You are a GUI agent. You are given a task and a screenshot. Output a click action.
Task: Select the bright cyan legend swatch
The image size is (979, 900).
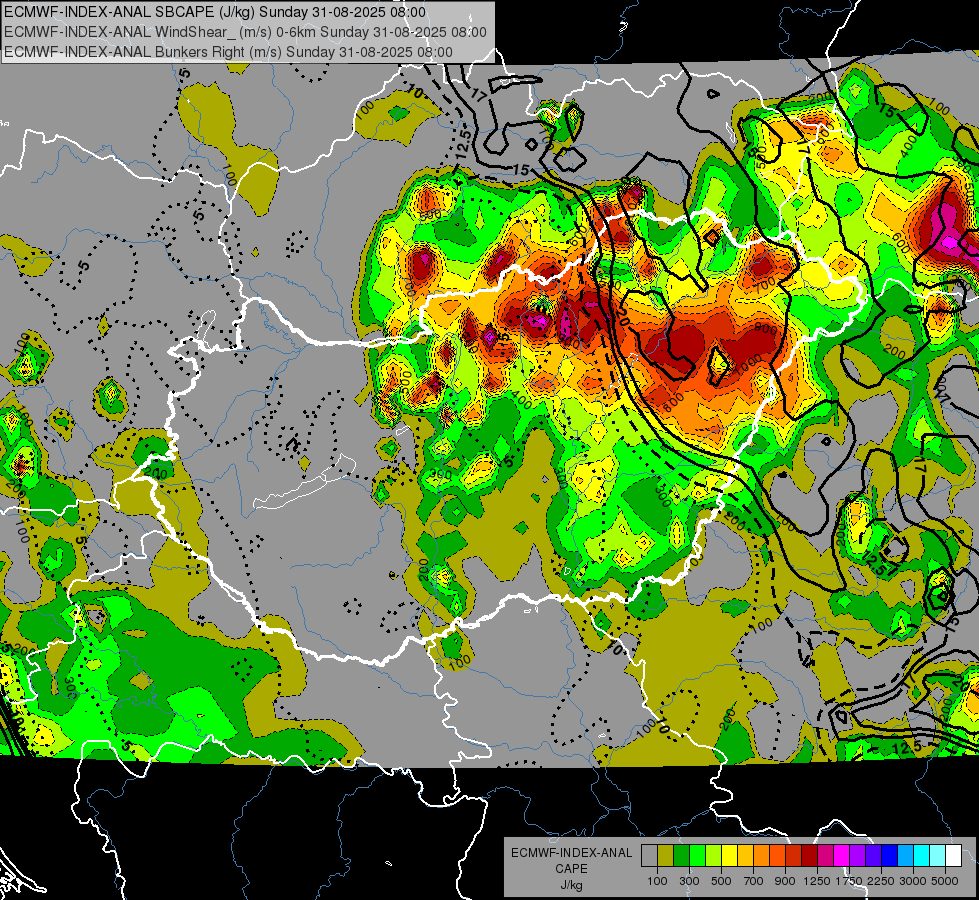pos(921,856)
